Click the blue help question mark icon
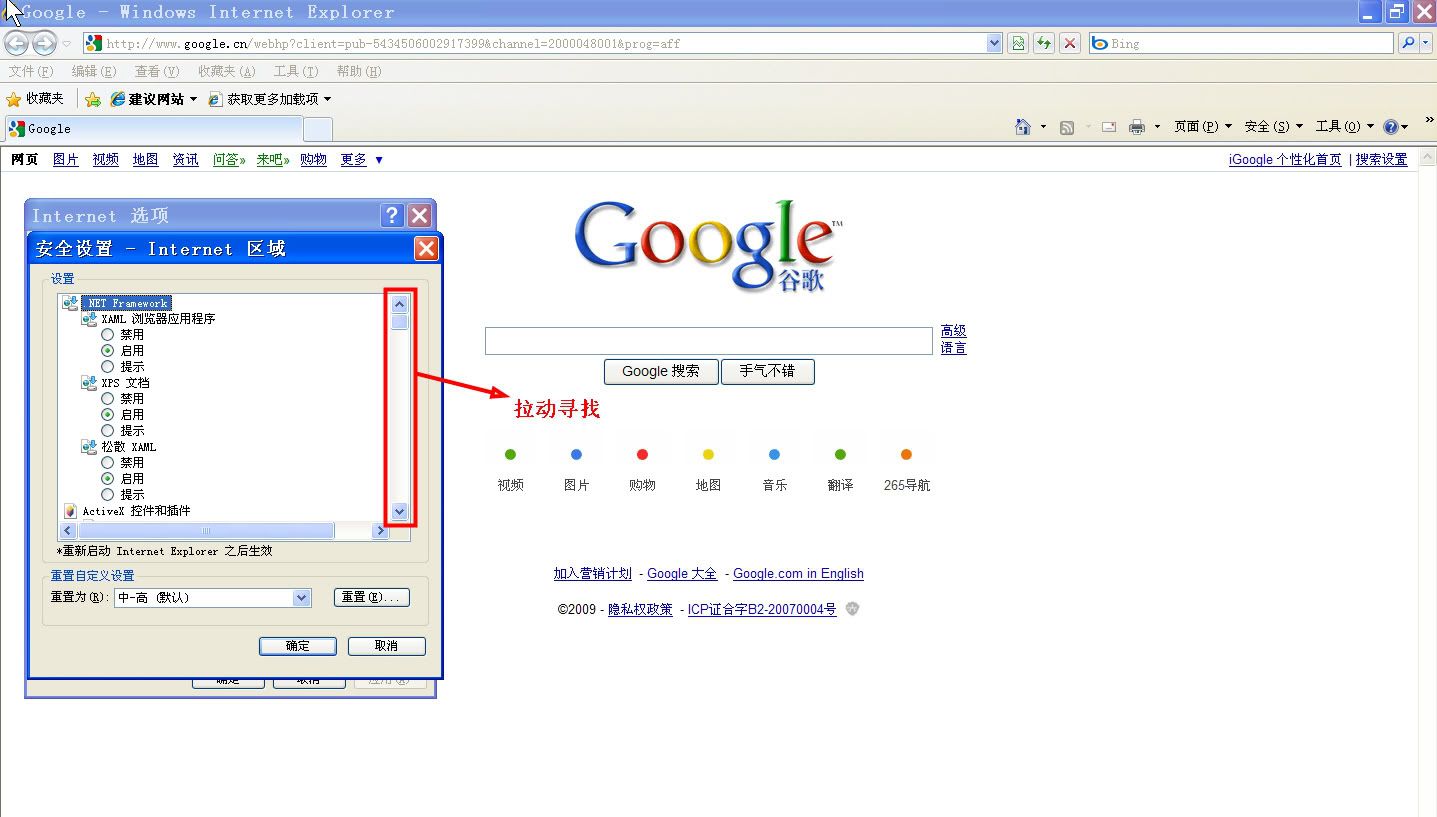Screen dimensions: 1437x817 tap(1390, 127)
